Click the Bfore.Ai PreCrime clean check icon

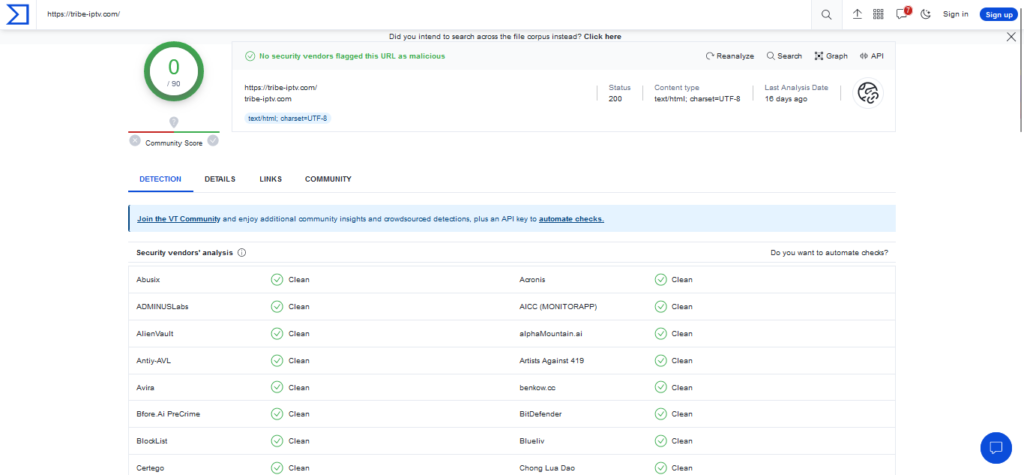(x=277, y=414)
